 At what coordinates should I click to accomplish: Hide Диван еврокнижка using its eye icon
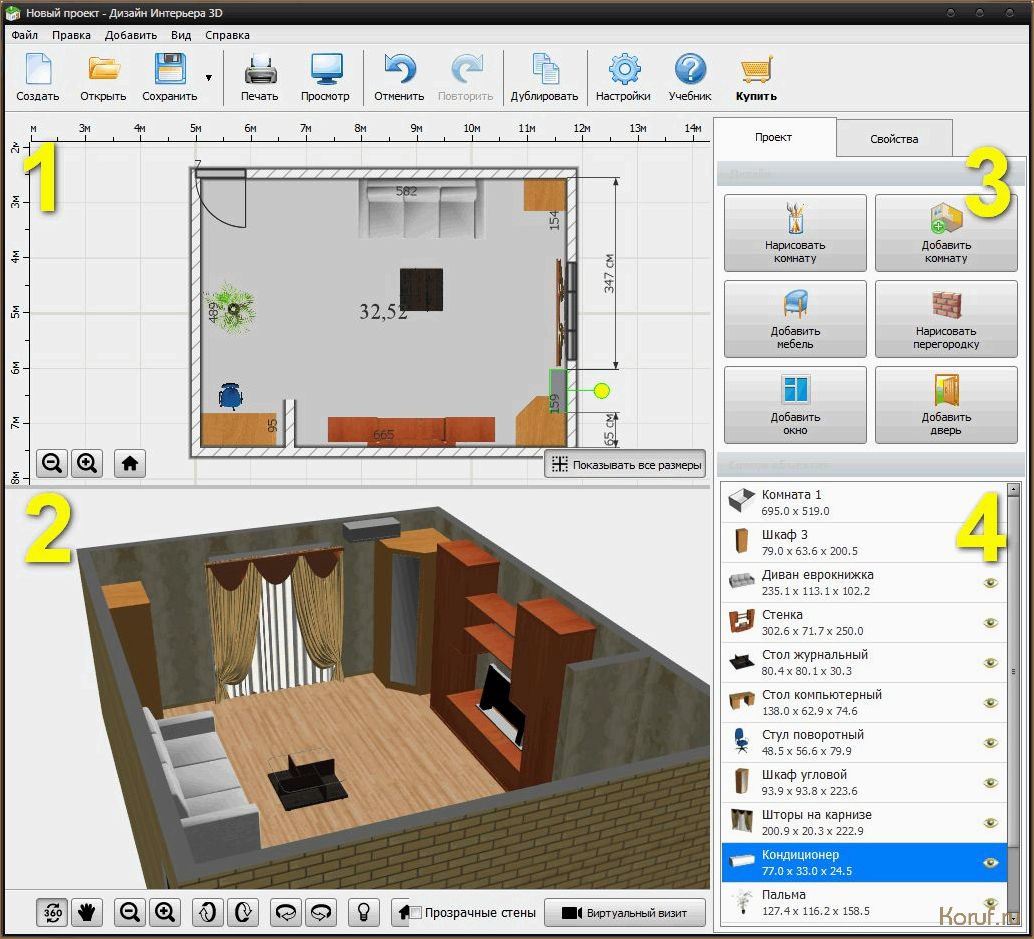click(990, 583)
